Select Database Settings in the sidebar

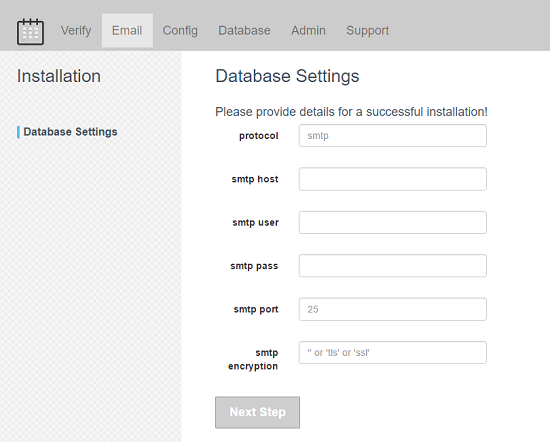click(x=70, y=132)
